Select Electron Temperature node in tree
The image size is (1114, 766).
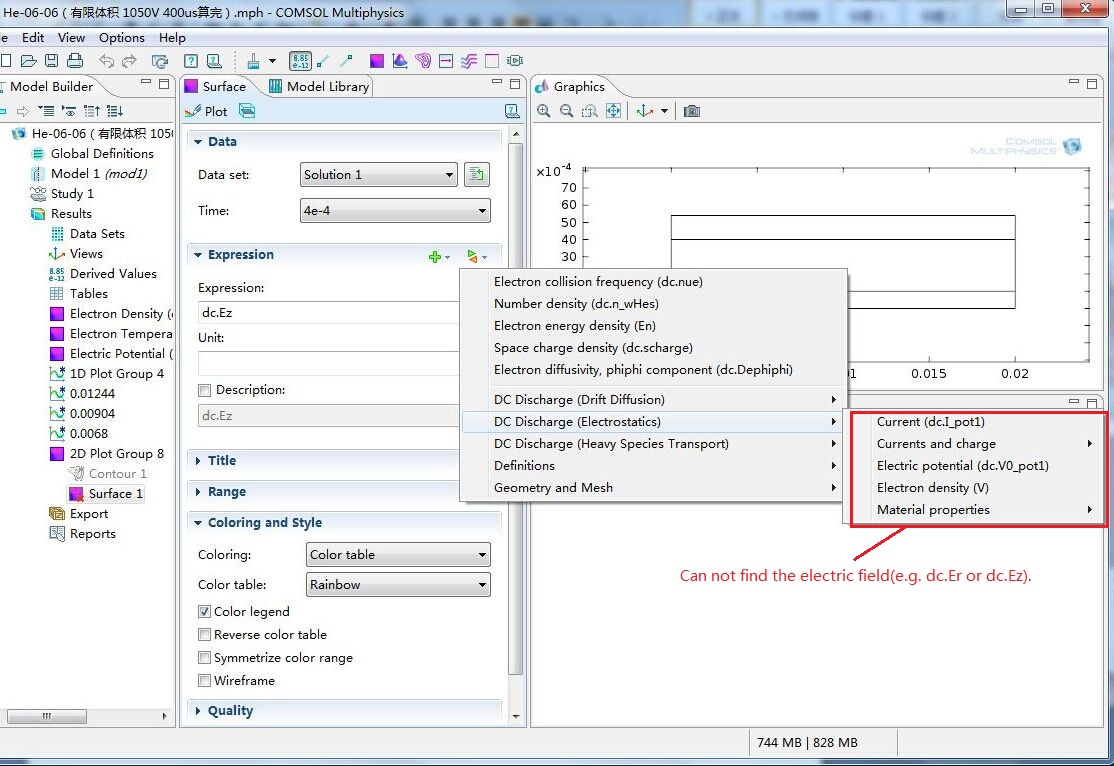pos(120,334)
